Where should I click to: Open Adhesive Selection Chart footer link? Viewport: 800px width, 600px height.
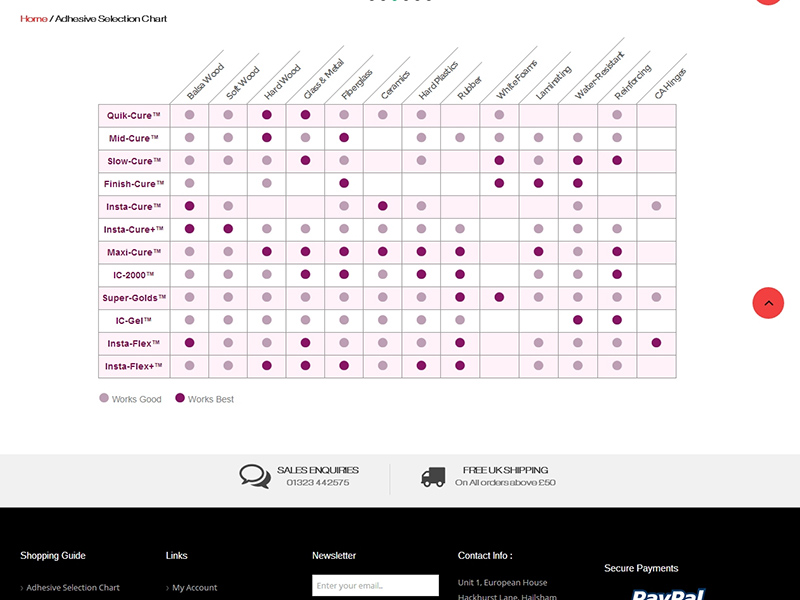(x=73, y=588)
